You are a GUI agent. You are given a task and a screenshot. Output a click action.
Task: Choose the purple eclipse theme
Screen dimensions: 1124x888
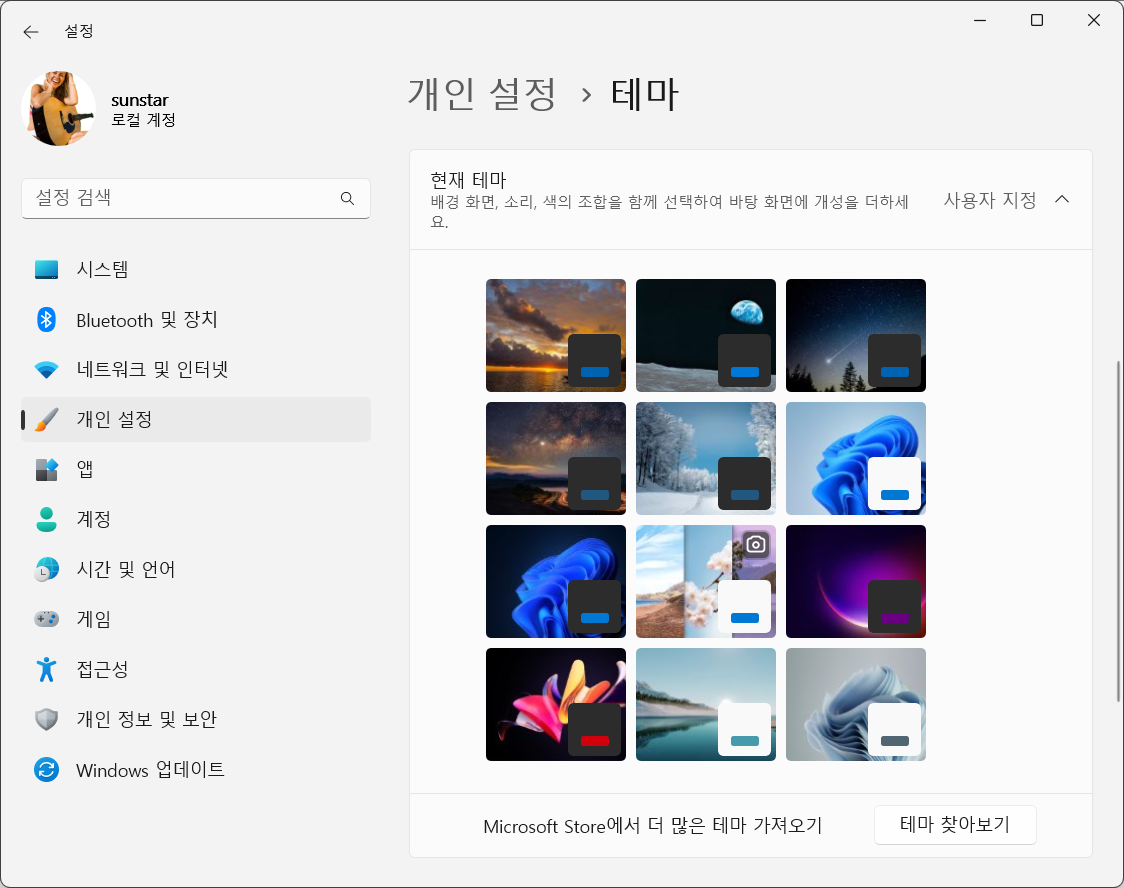coord(855,581)
